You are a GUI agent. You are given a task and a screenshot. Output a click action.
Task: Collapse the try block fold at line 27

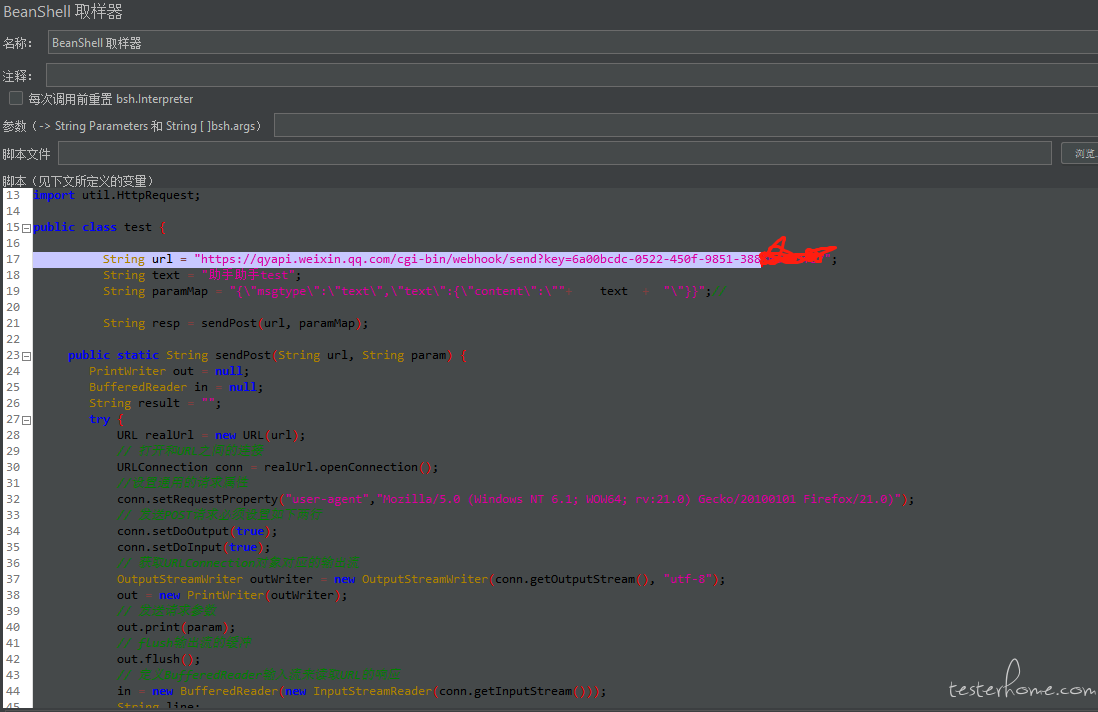point(26,421)
